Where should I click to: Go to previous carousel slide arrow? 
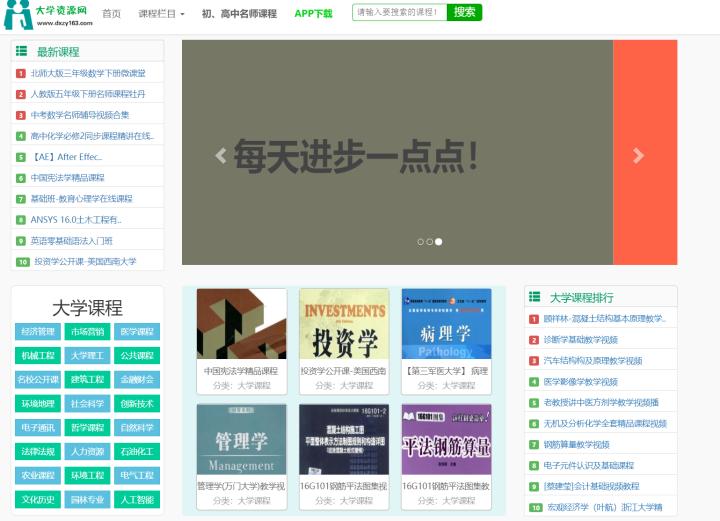point(220,156)
